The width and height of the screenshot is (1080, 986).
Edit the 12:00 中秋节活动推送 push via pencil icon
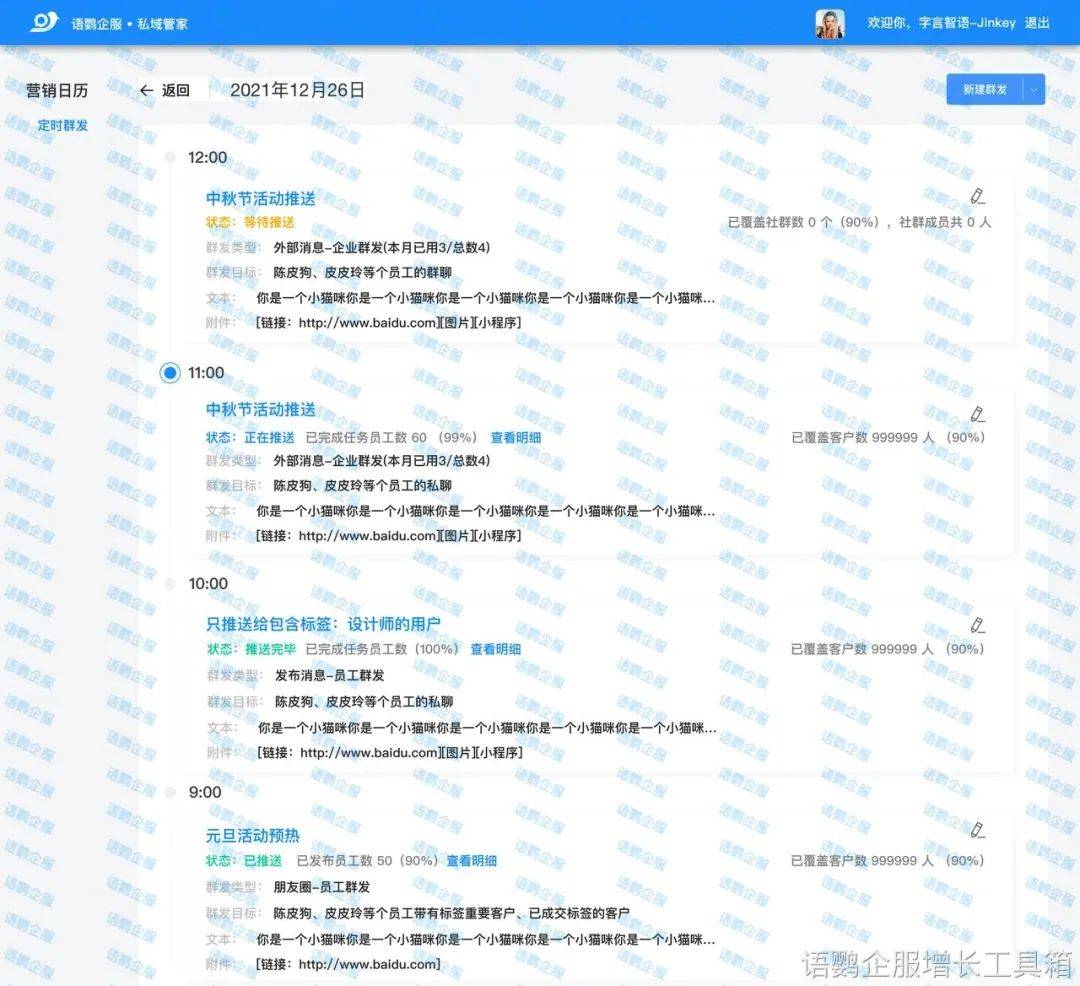[977, 196]
